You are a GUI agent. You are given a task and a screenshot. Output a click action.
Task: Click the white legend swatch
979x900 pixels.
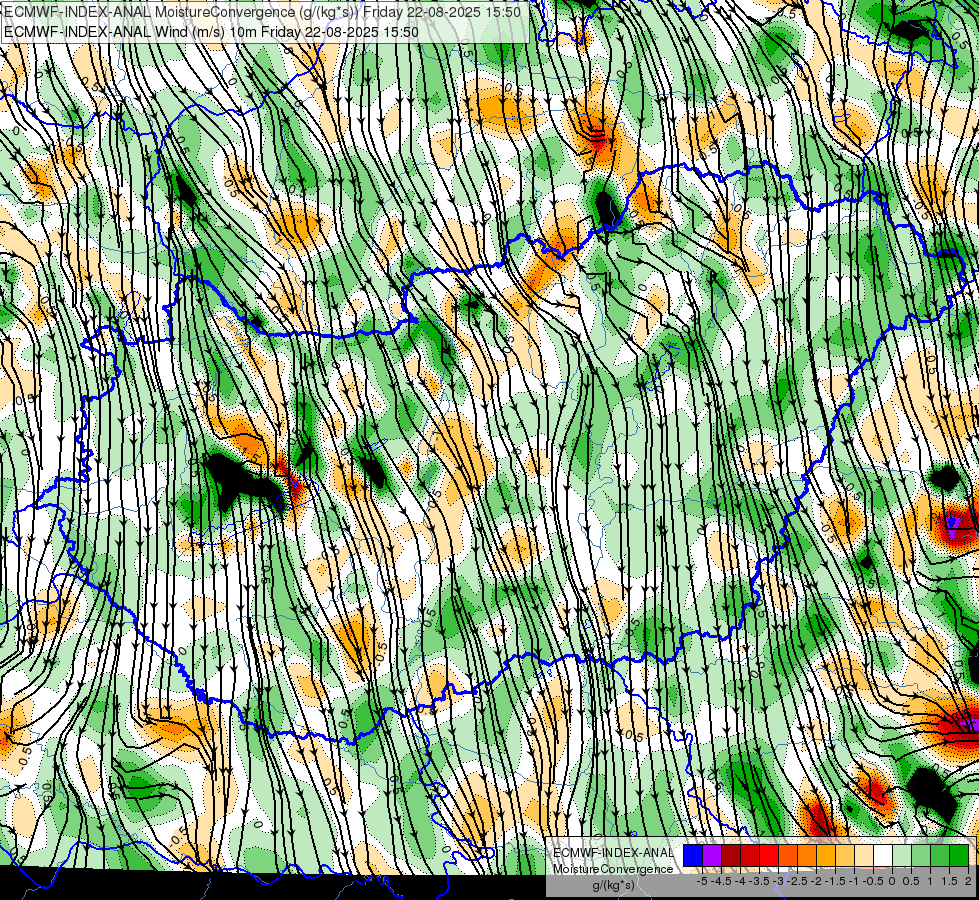883,856
